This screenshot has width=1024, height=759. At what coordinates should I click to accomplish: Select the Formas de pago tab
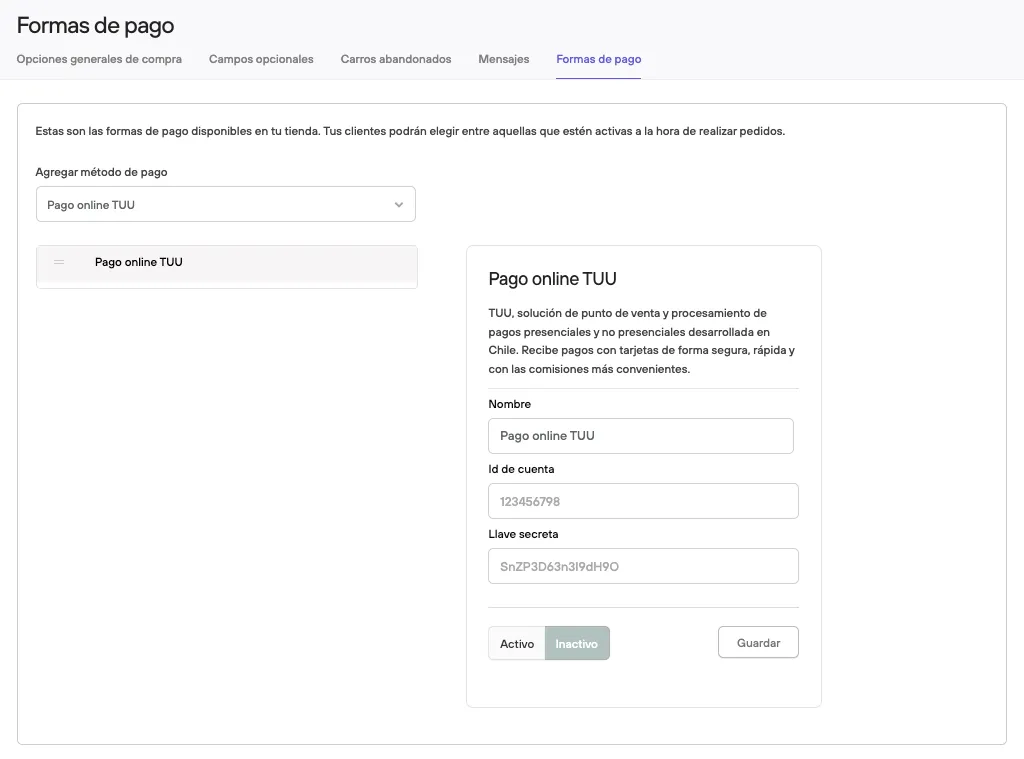598,59
